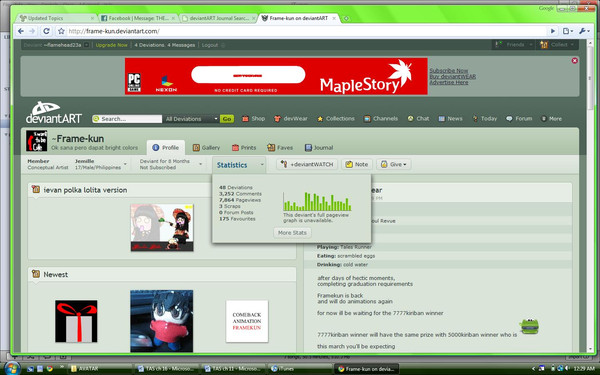The height and width of the screenshot is (375, 600).
Task: Click the deviantART logo
Action: pyautogui.click(x=54, y=112)
